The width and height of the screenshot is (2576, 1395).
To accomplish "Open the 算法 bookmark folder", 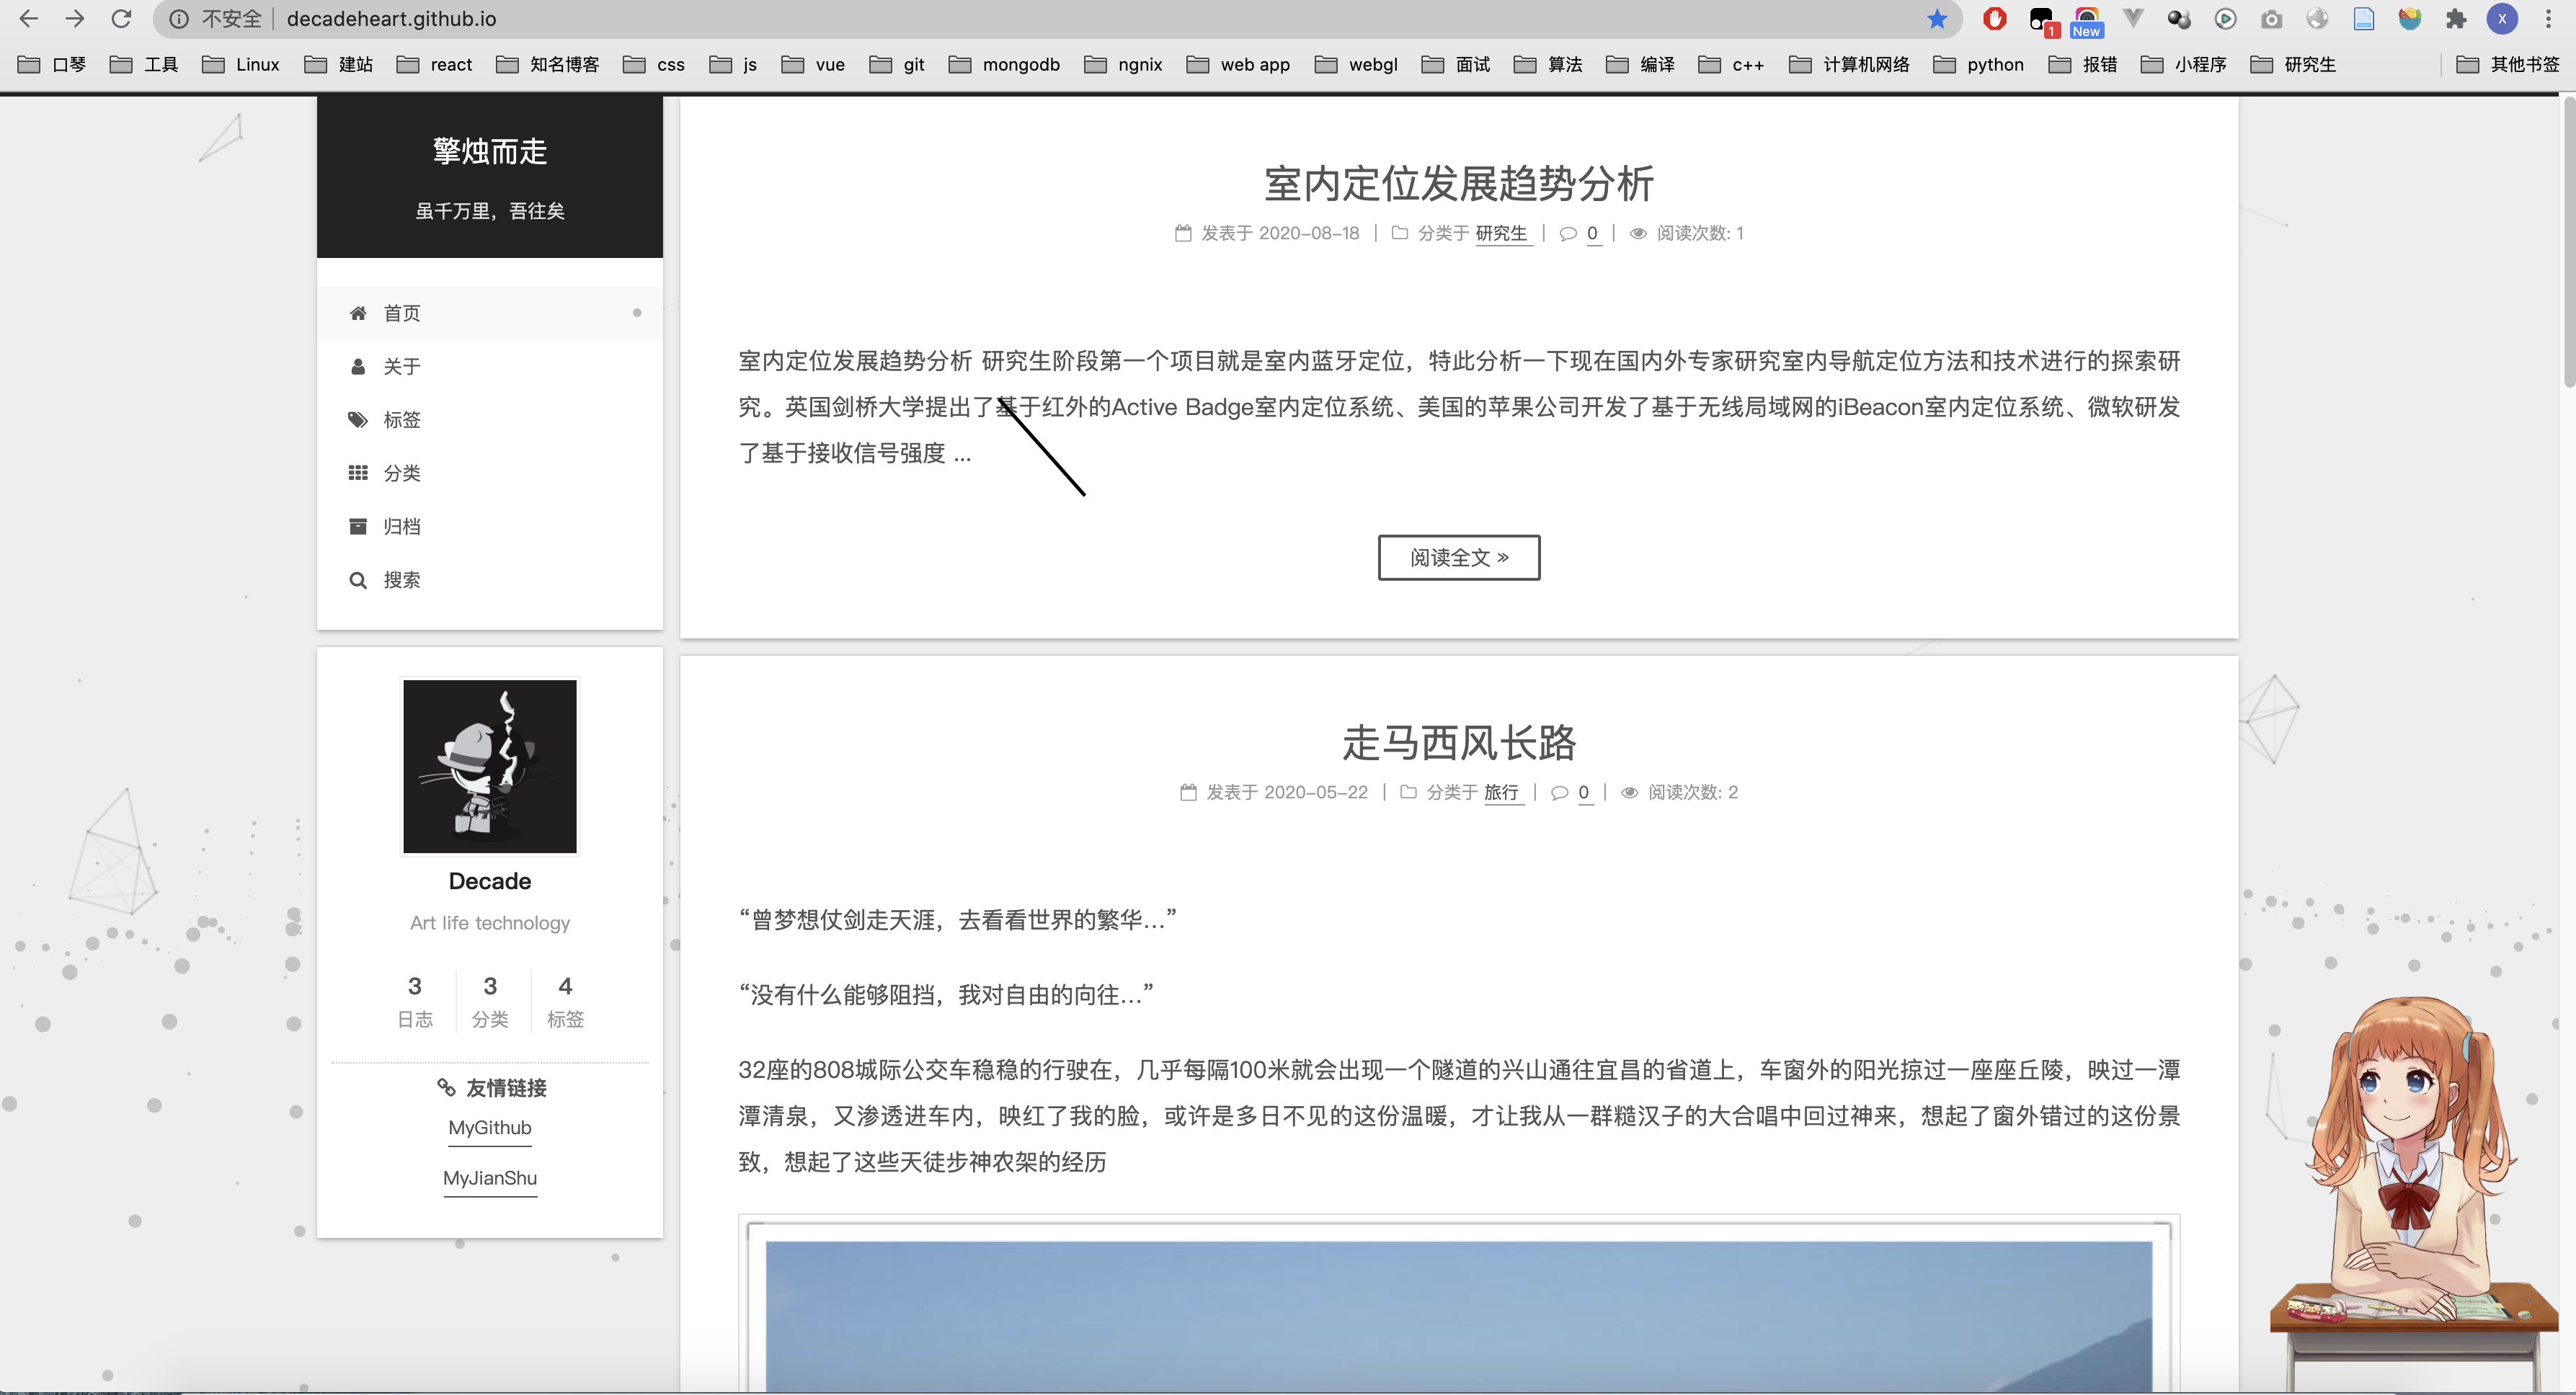I will click(x=1548, y=64).
